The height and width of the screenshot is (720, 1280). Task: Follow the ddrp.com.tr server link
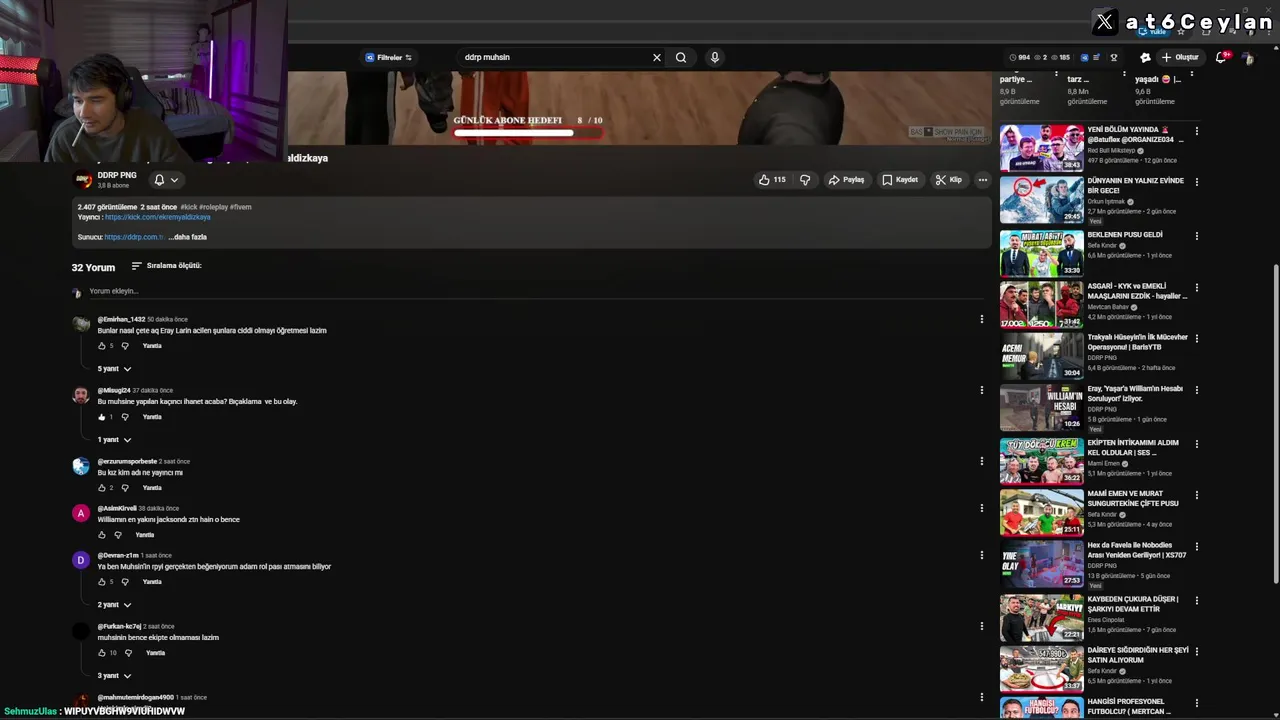(134, 237)
